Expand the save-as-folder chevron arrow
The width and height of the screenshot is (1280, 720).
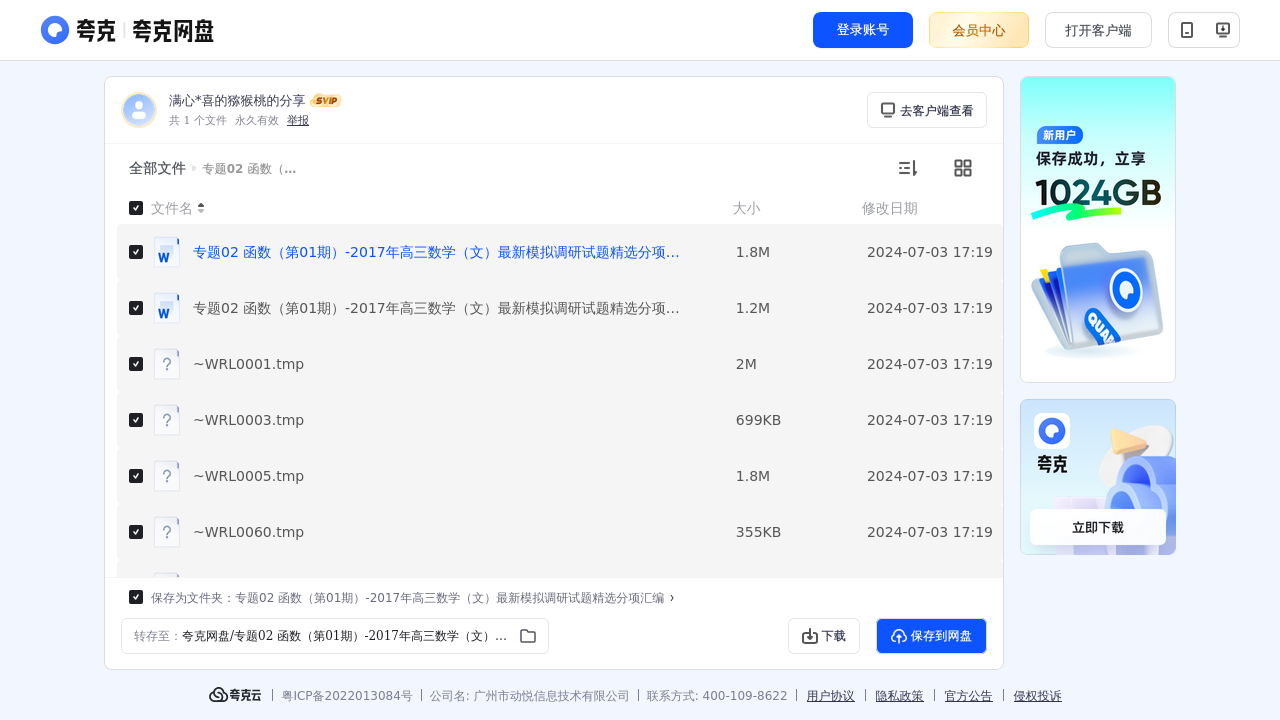coord(672,598)
